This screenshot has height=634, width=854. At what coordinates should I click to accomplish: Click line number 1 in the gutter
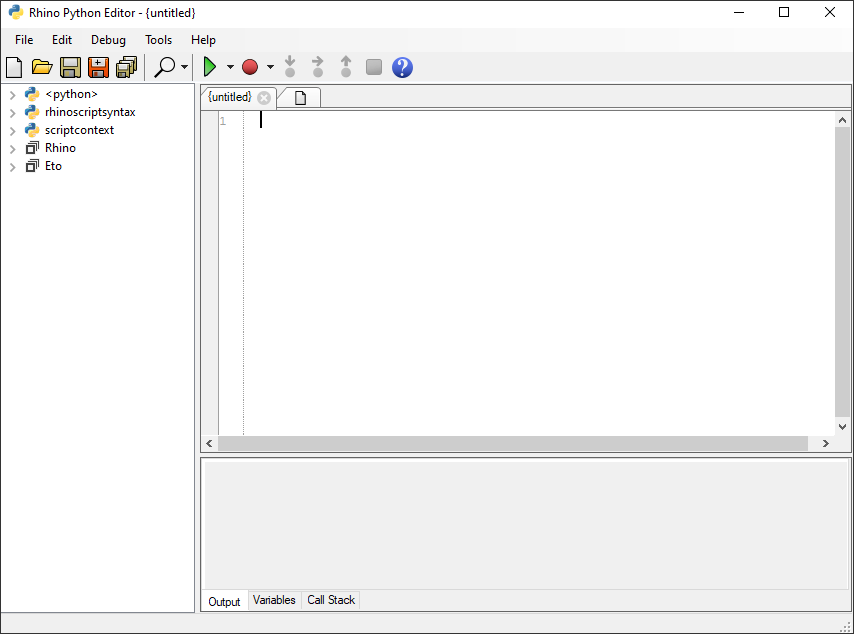point(223,121)
